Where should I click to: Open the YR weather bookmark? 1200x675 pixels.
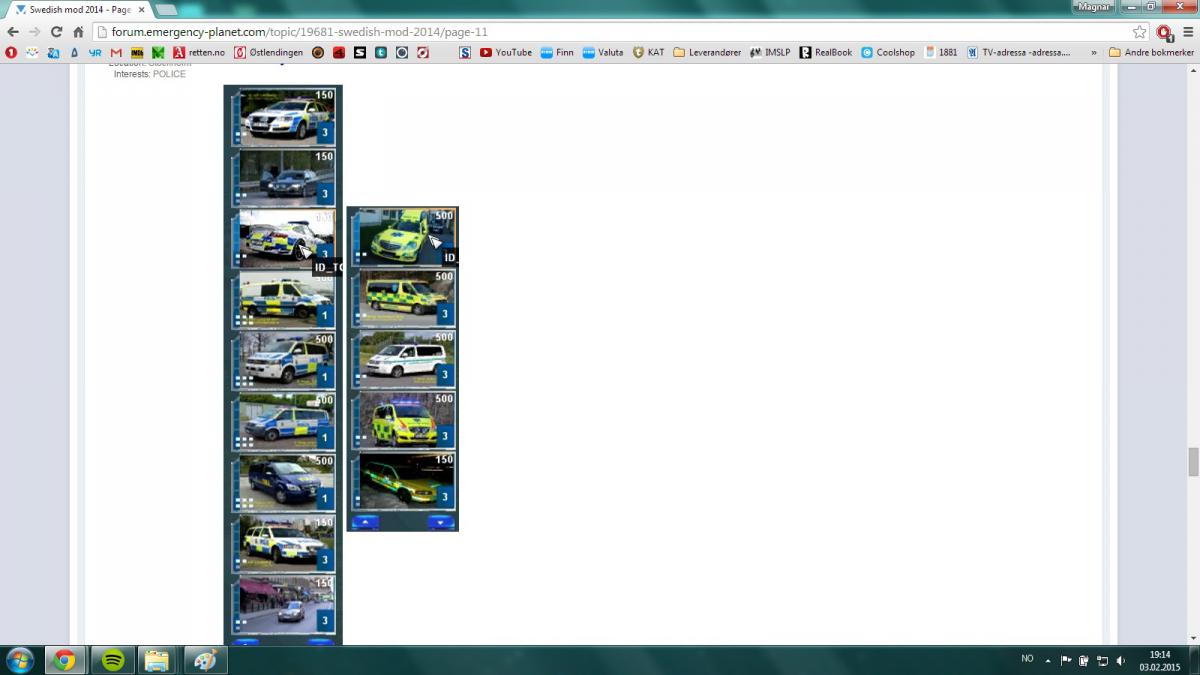click(95, 52)
